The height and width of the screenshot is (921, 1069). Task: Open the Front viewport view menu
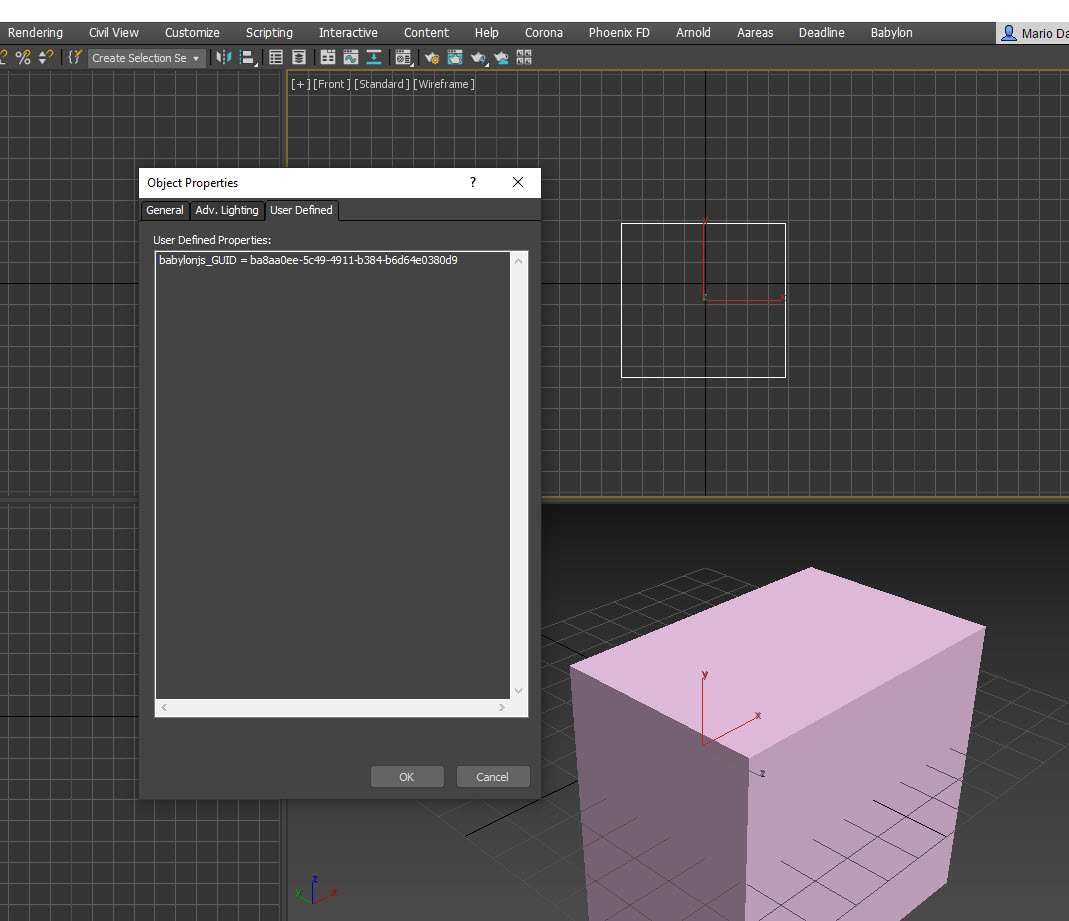coord(331,84)
